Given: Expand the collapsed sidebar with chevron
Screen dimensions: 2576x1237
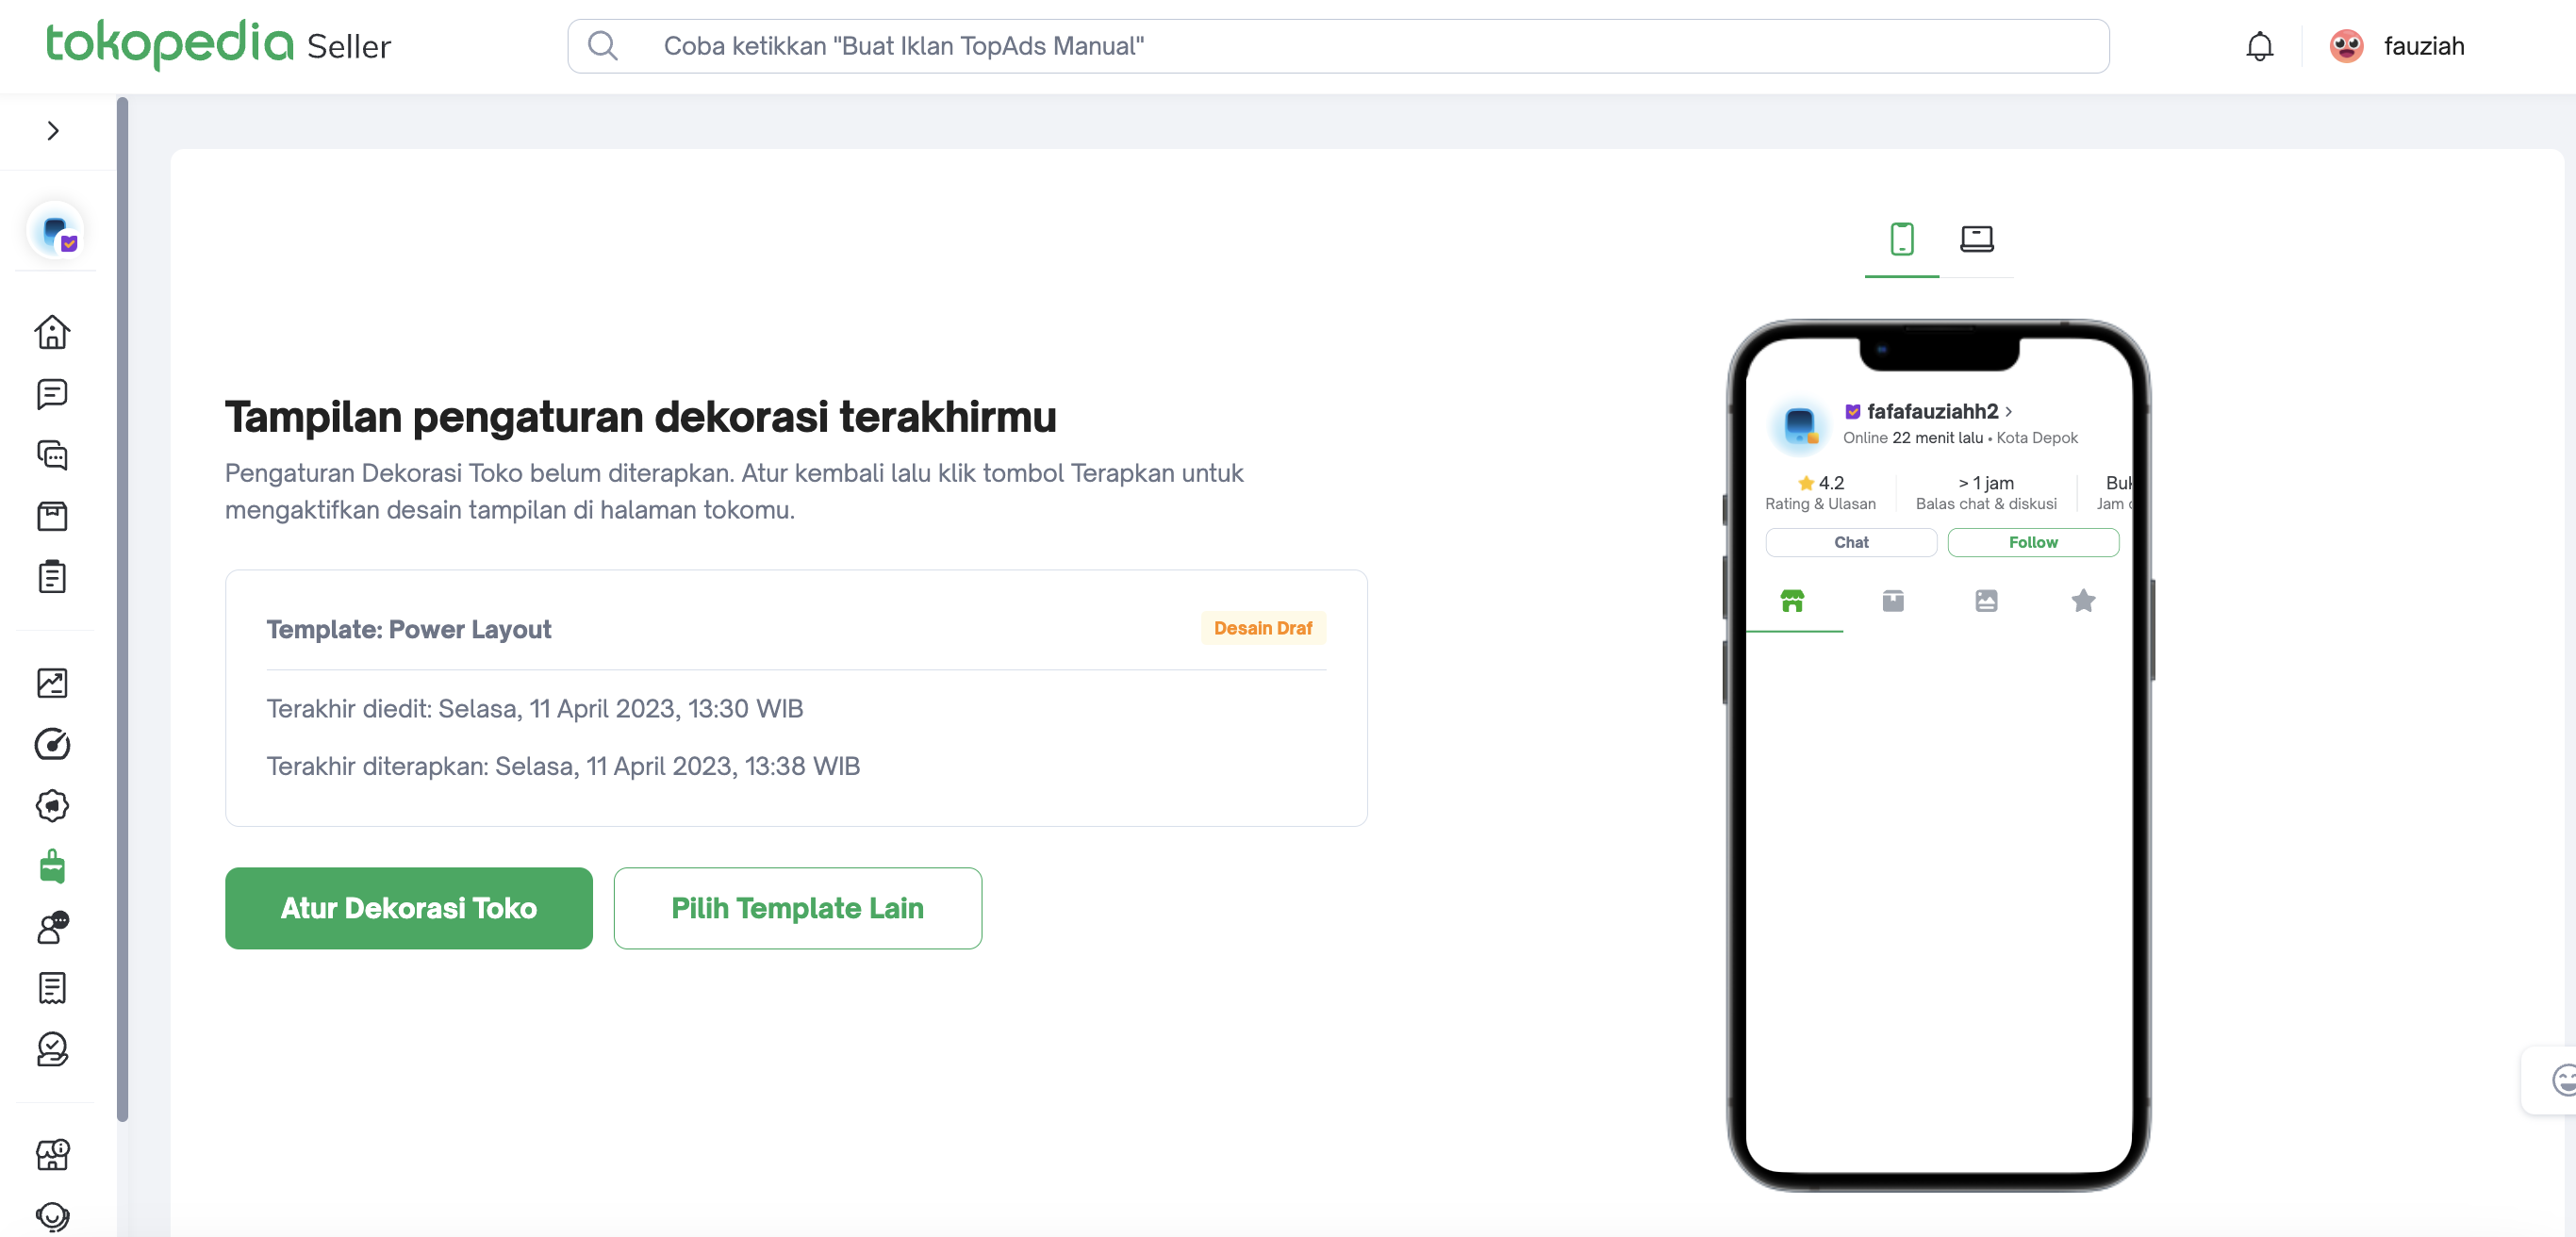Looking at the screenshot, I should tap(53, 131).
